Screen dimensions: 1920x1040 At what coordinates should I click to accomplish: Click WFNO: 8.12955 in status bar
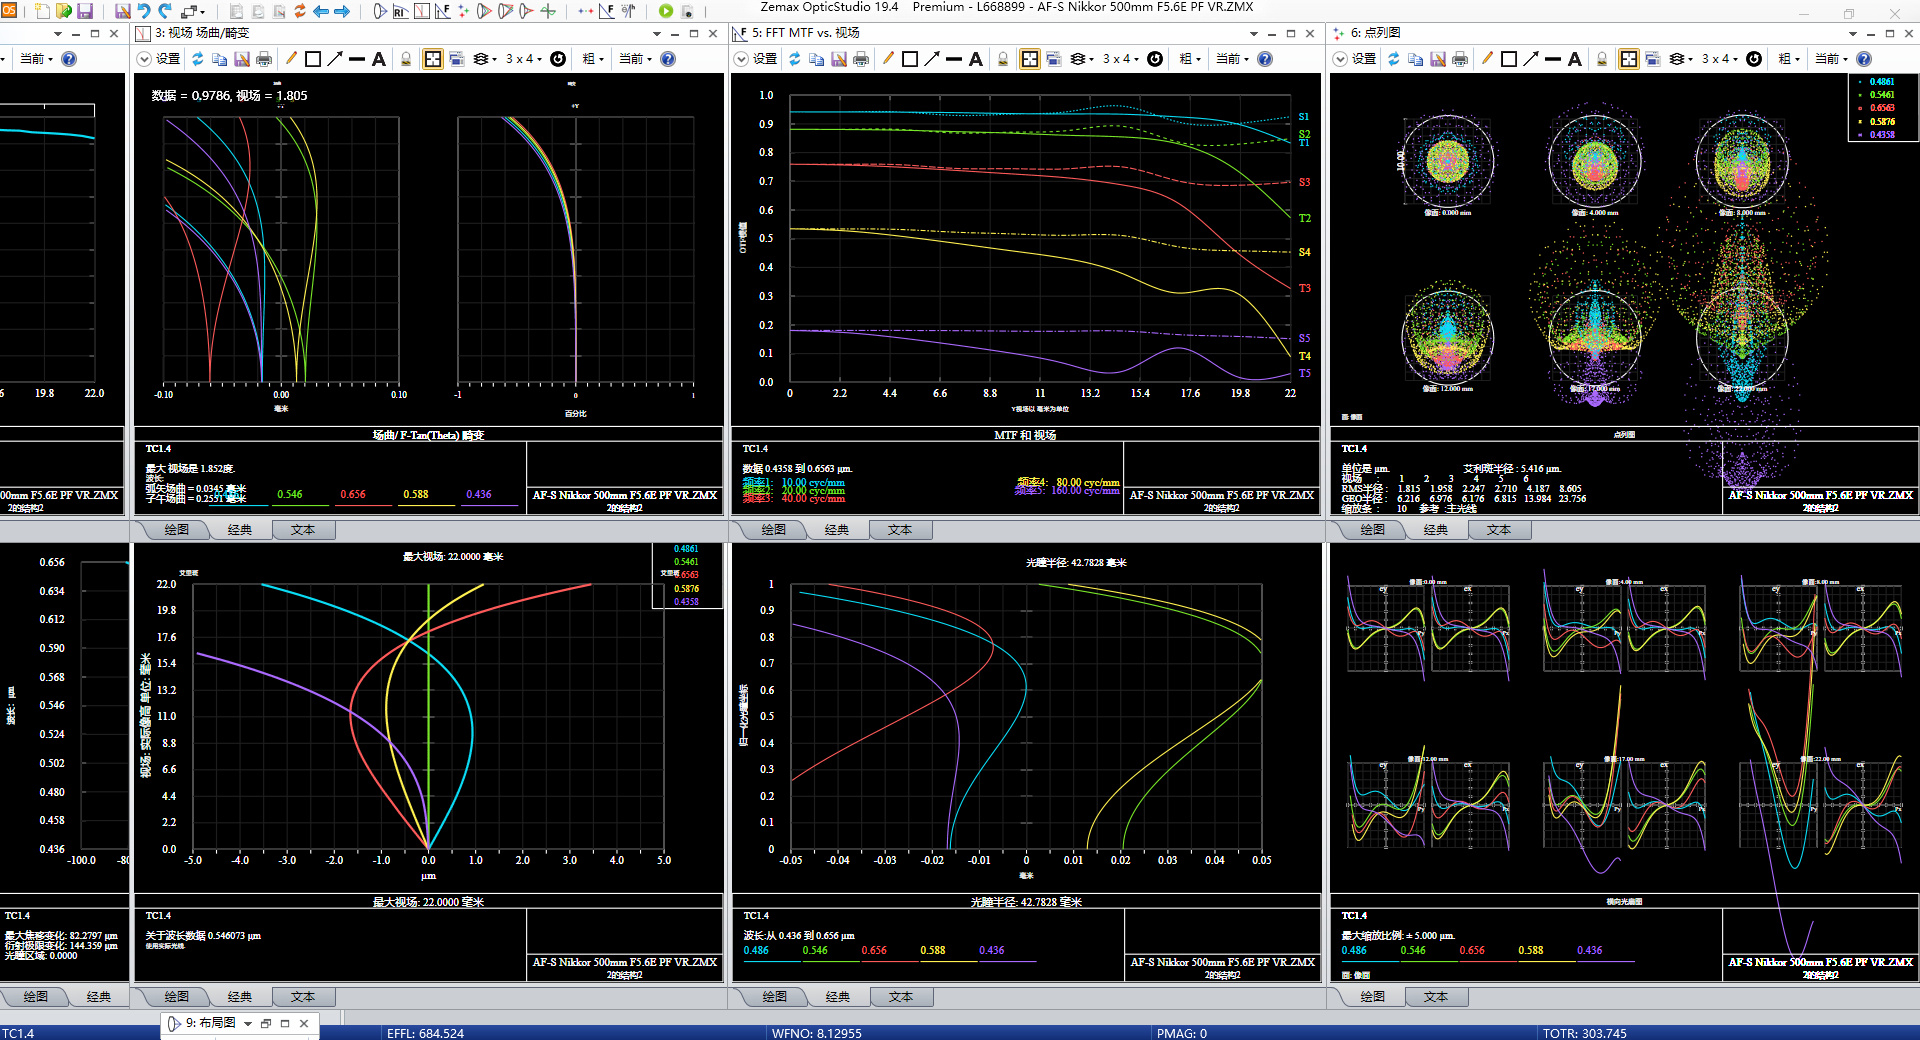click(816, 1033)
